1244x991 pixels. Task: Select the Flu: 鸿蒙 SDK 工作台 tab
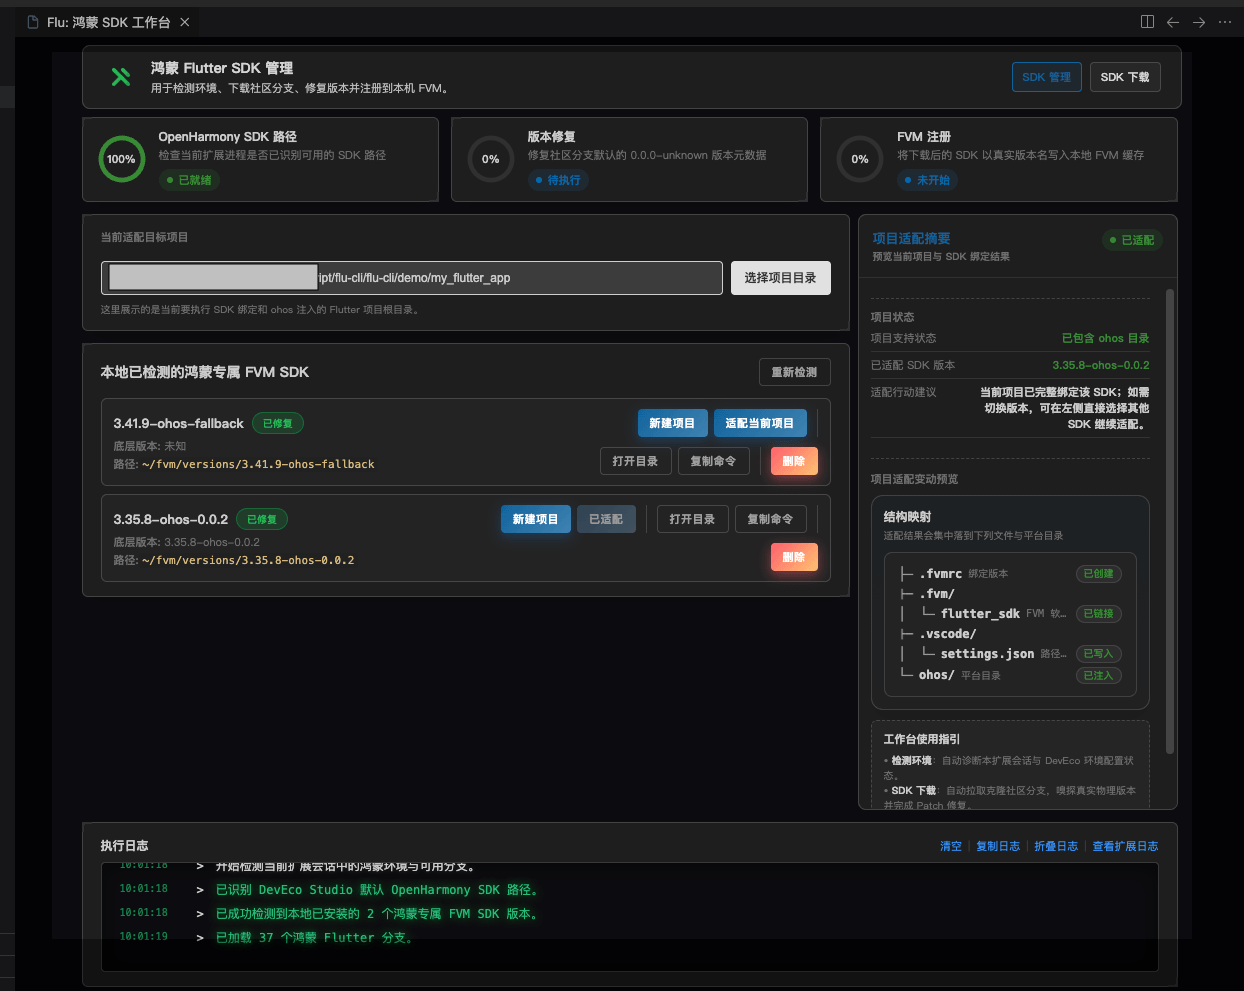(x=108, y=22)
